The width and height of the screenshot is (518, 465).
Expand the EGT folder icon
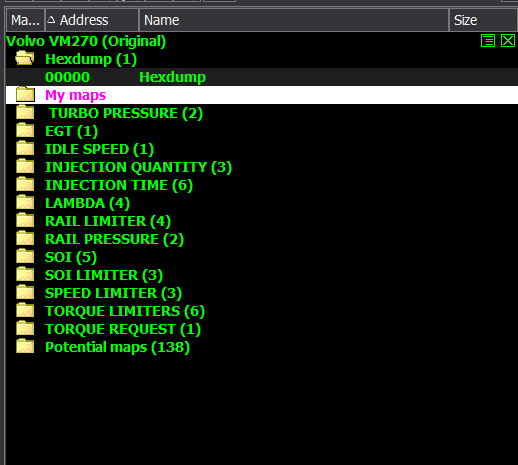click(25, 130)
